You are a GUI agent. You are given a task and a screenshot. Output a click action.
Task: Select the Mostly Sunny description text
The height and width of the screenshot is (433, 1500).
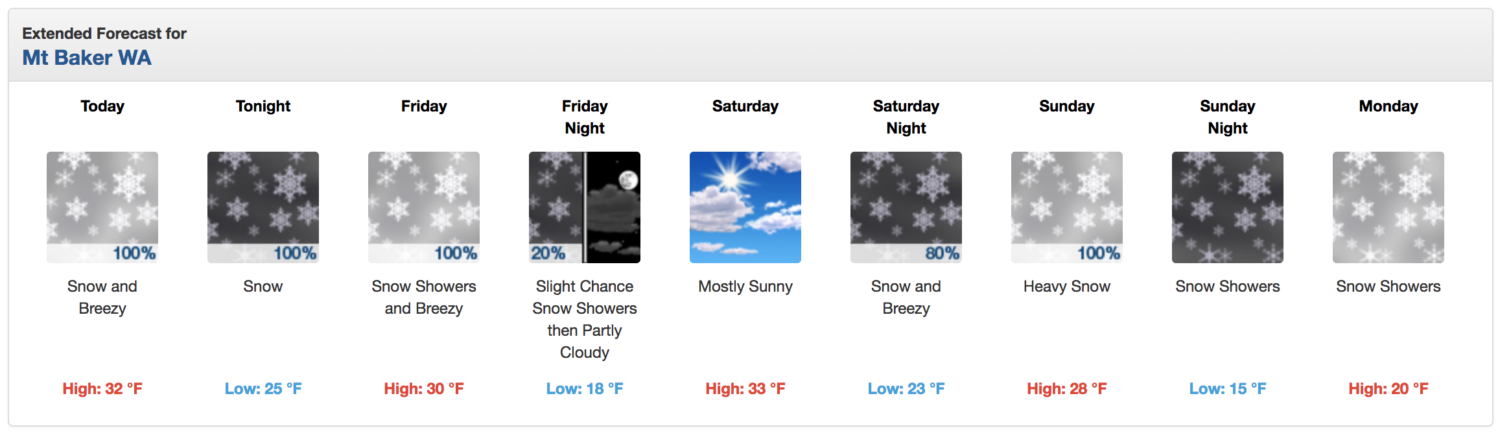tap(746, 287)
